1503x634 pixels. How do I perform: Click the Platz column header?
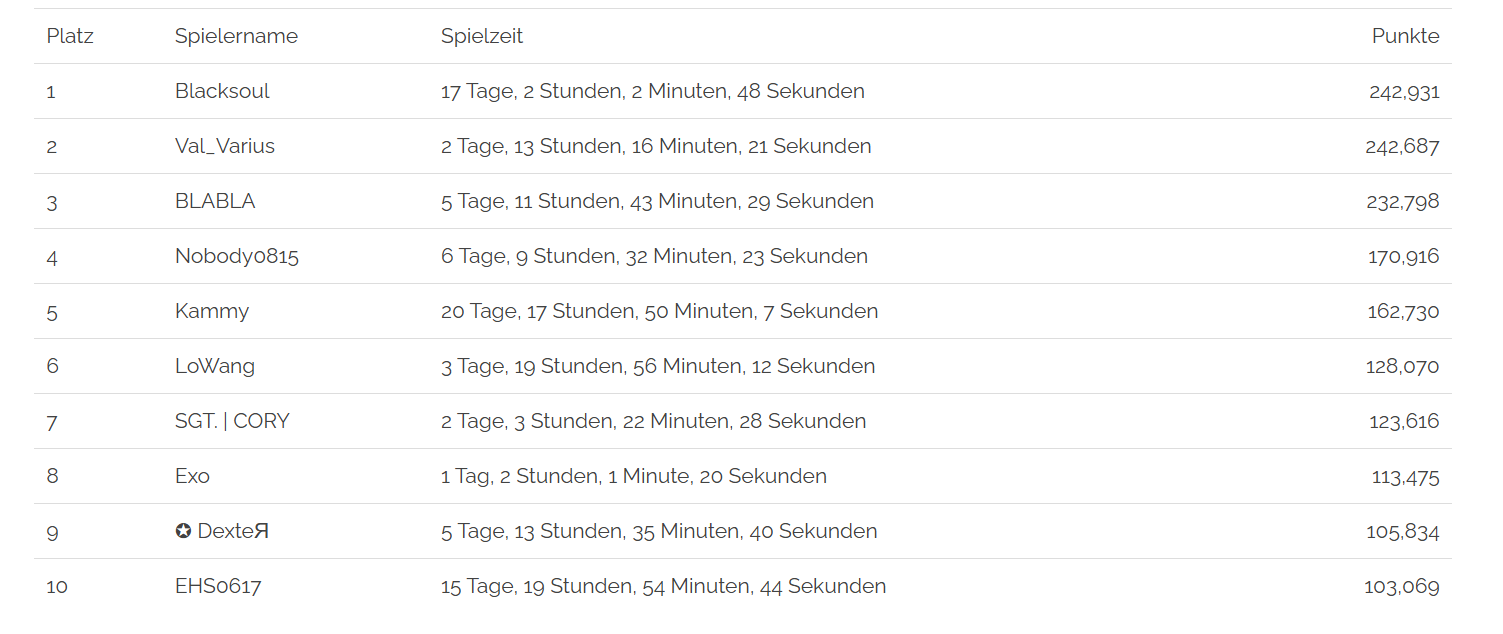click(70, 37)
